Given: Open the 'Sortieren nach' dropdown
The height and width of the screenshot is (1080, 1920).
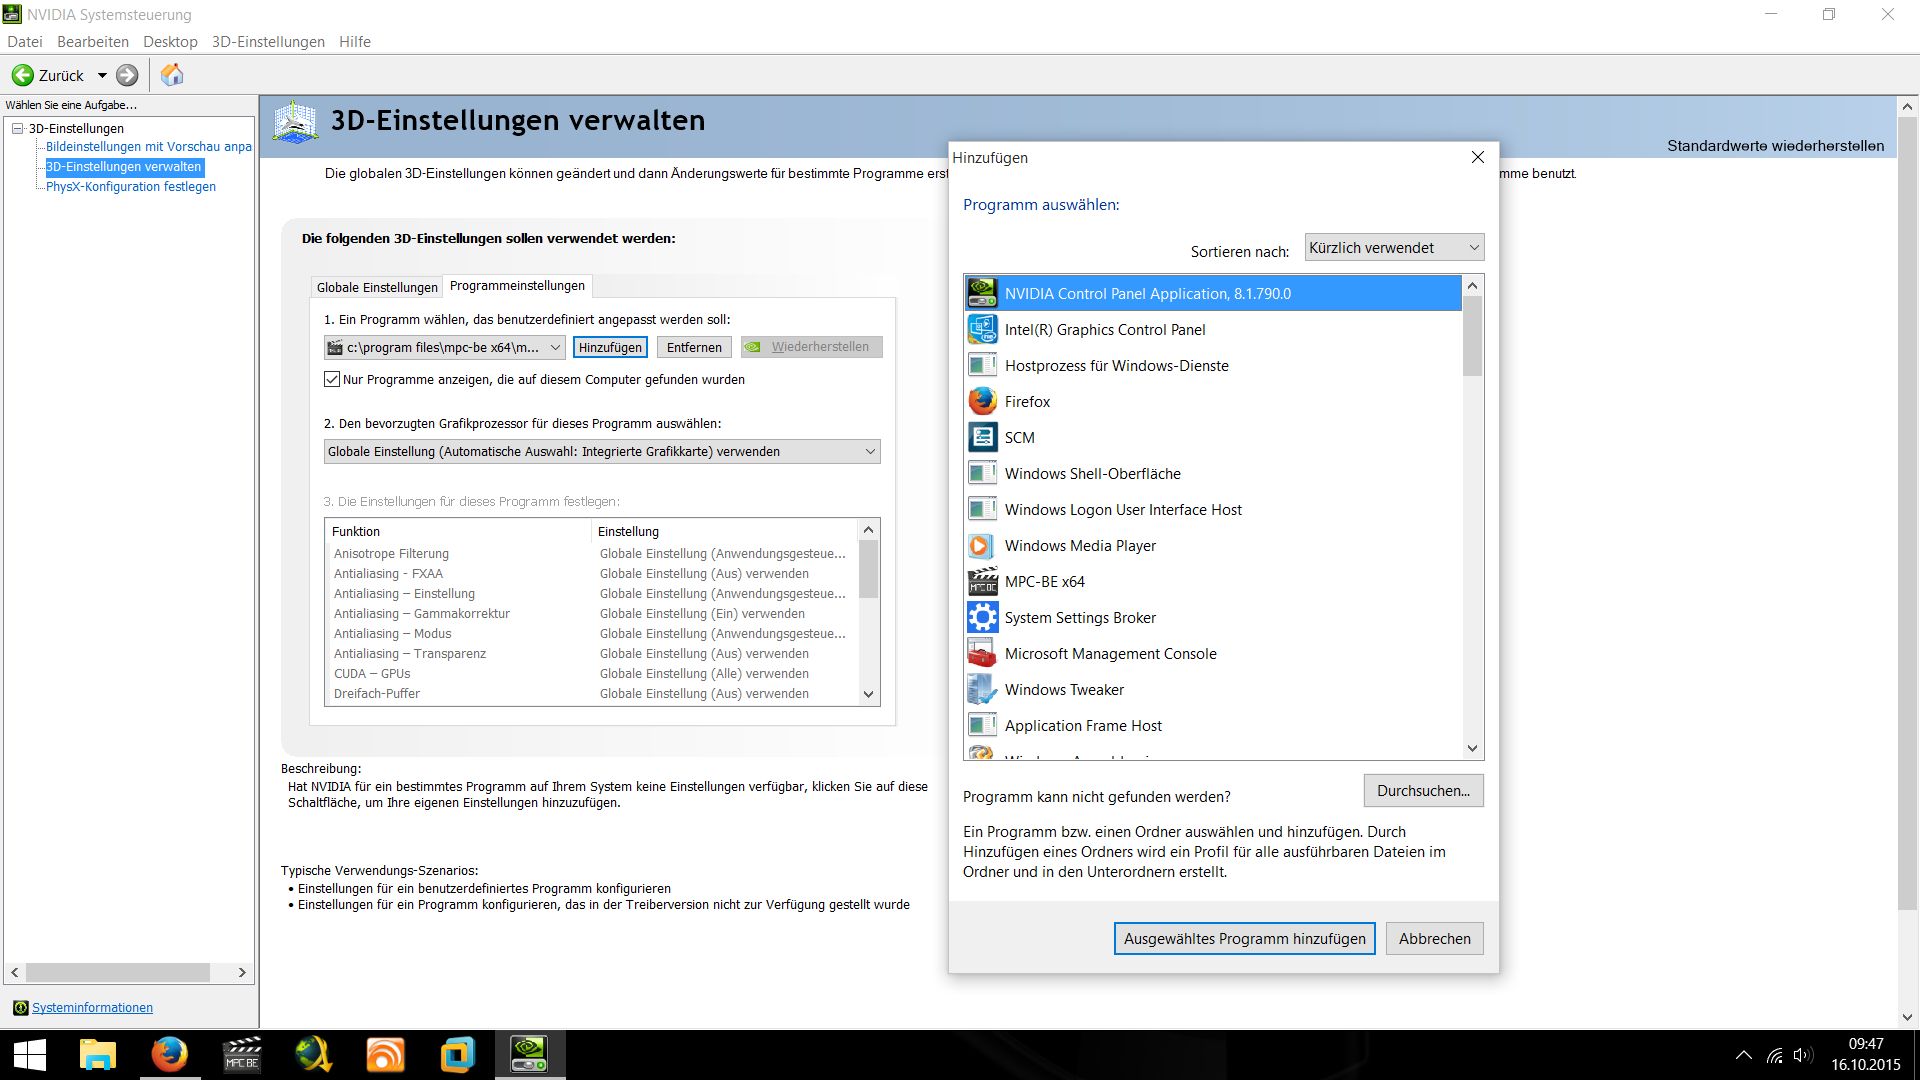Looking at the screenshot, I should (1393, 248).
